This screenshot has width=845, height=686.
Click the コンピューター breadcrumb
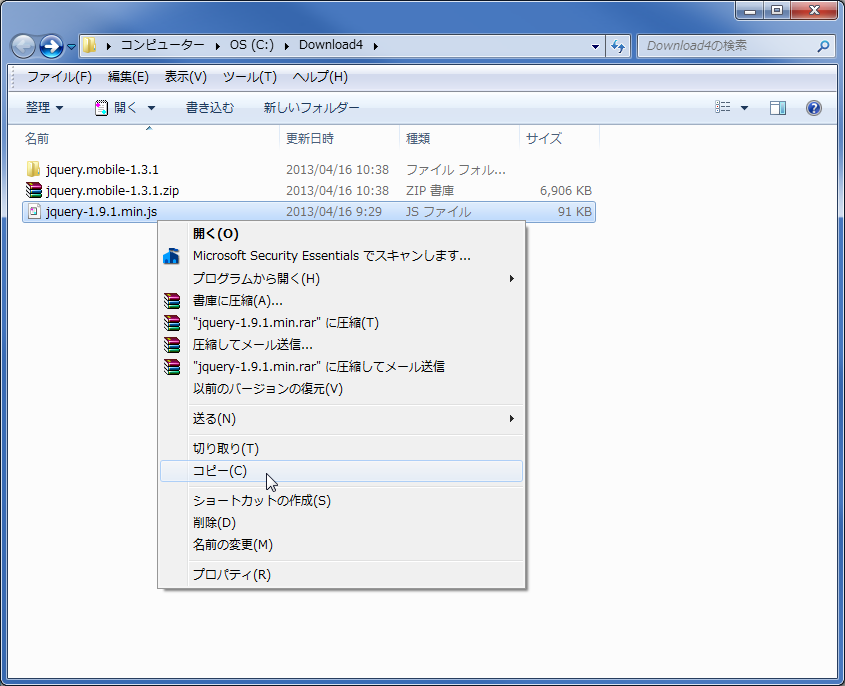click(162, 45)
